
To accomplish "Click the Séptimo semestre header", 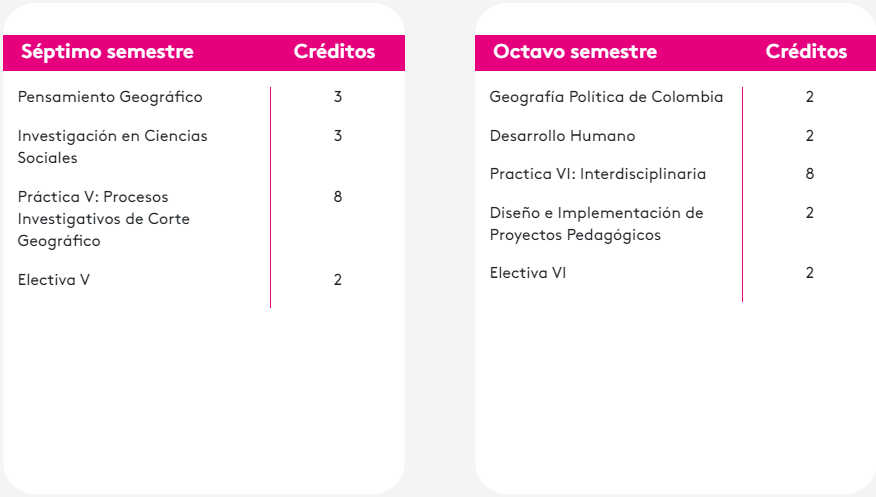I will tap(107, 52).
